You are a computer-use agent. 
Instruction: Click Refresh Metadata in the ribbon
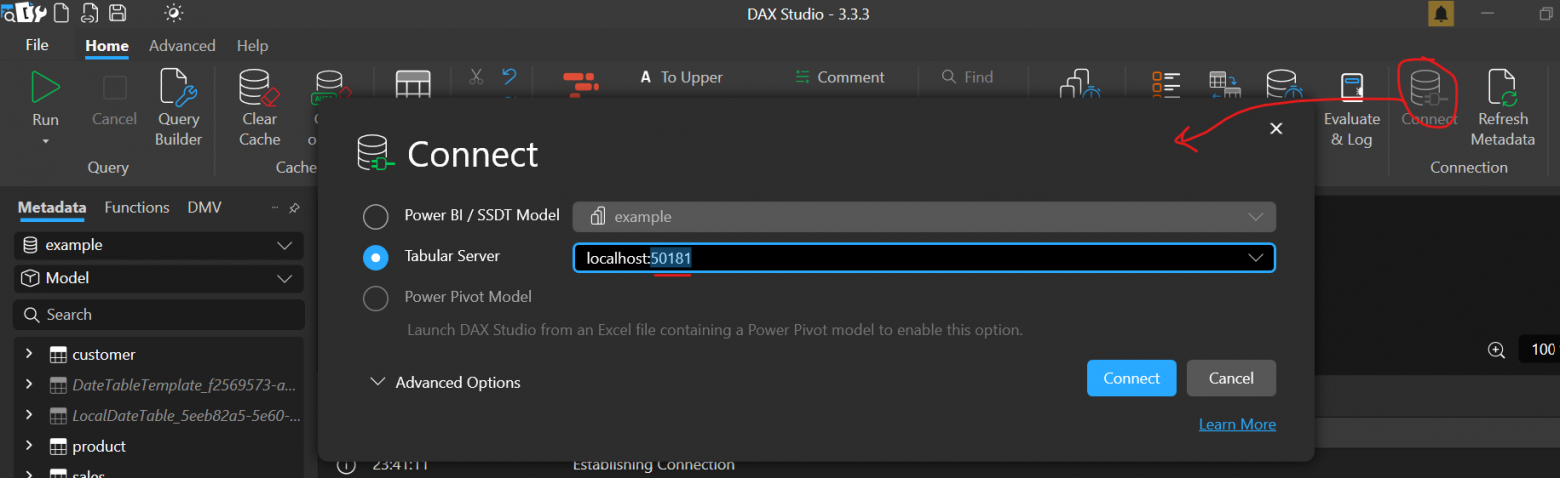pos(1502,90)
